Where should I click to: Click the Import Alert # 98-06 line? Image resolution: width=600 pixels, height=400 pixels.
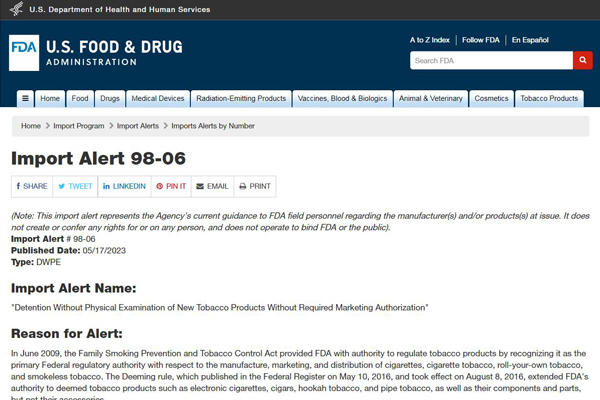pyautogui.click(x=53, y=239)
